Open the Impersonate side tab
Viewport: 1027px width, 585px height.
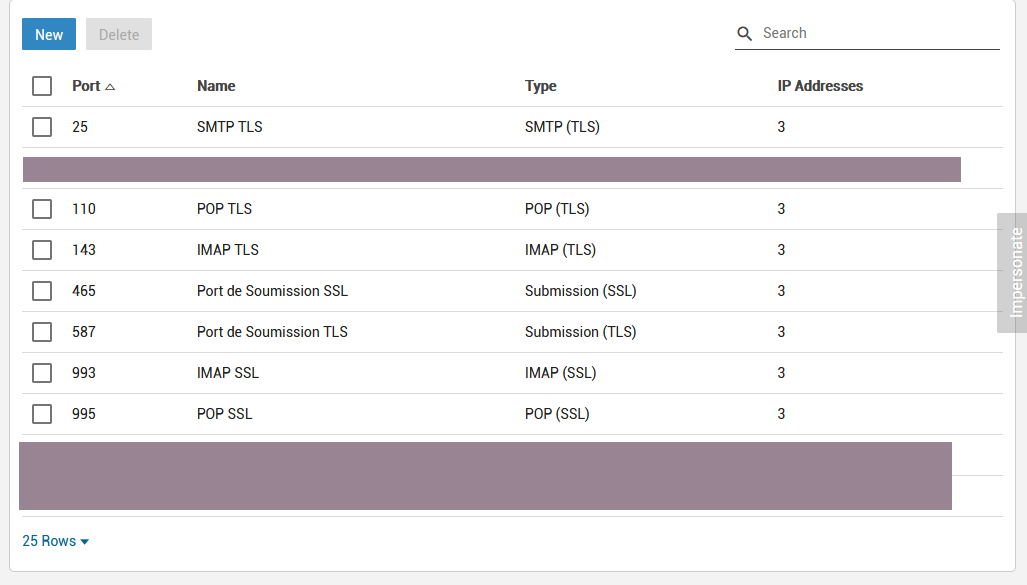[1012, 272]
